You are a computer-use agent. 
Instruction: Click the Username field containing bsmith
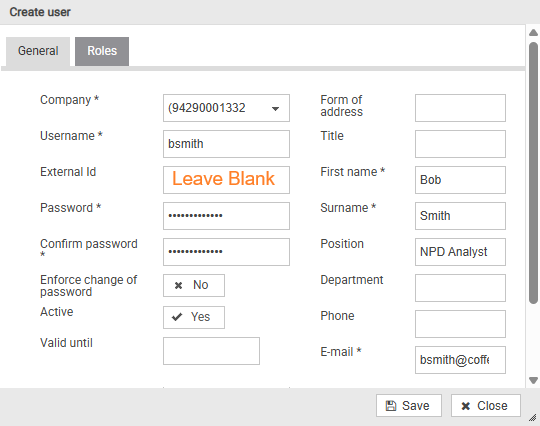click(x=226, y=144)
